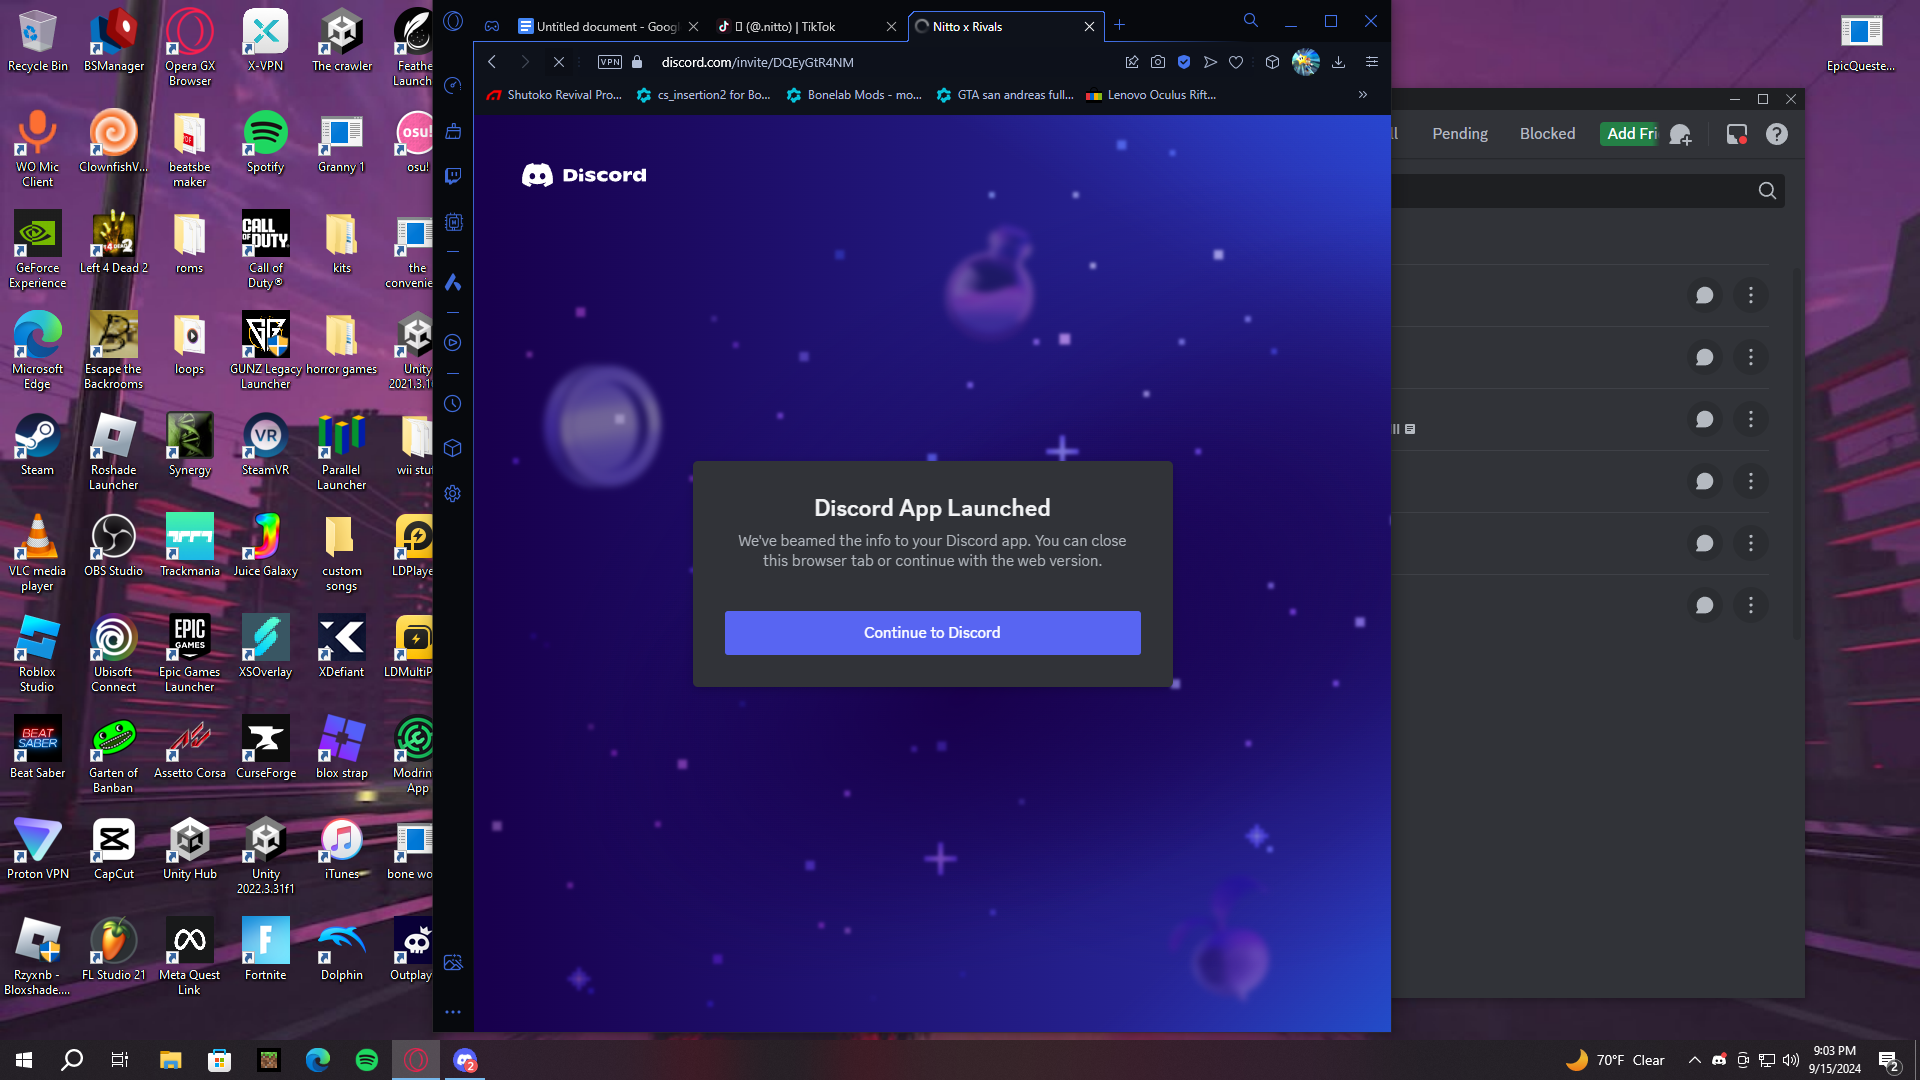Click Continue to Discord button
Screen dimensions: 1920x1080
(x=932, y=633)
